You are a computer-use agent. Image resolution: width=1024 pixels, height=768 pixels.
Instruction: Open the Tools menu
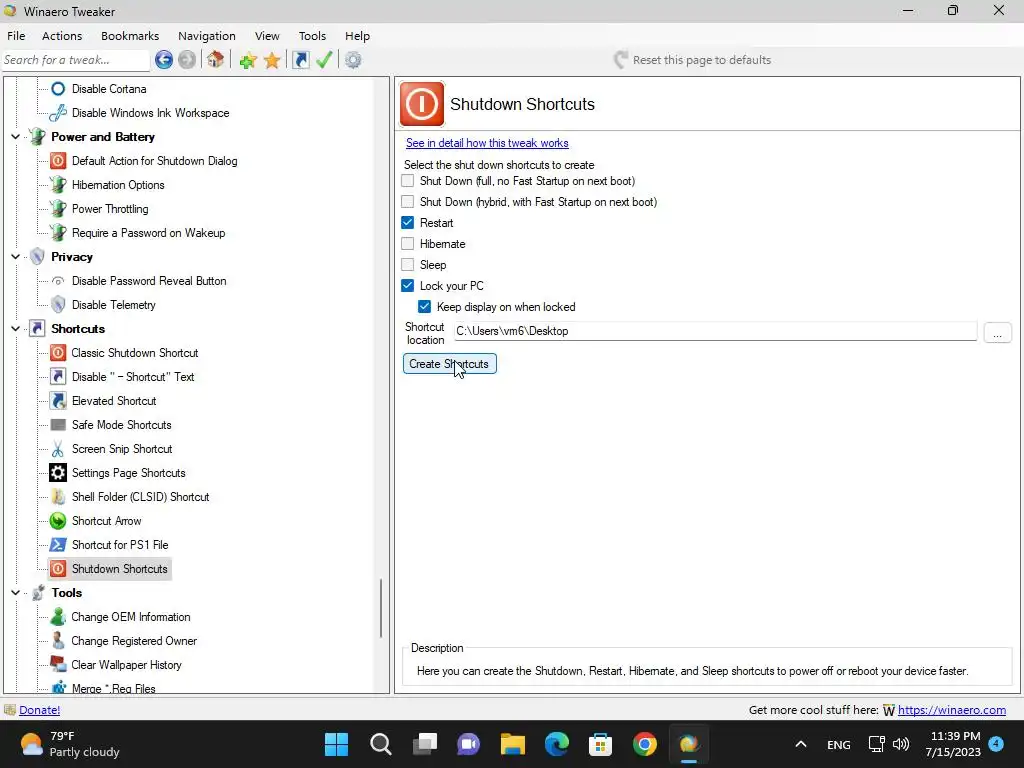click(x=312, y=36)
